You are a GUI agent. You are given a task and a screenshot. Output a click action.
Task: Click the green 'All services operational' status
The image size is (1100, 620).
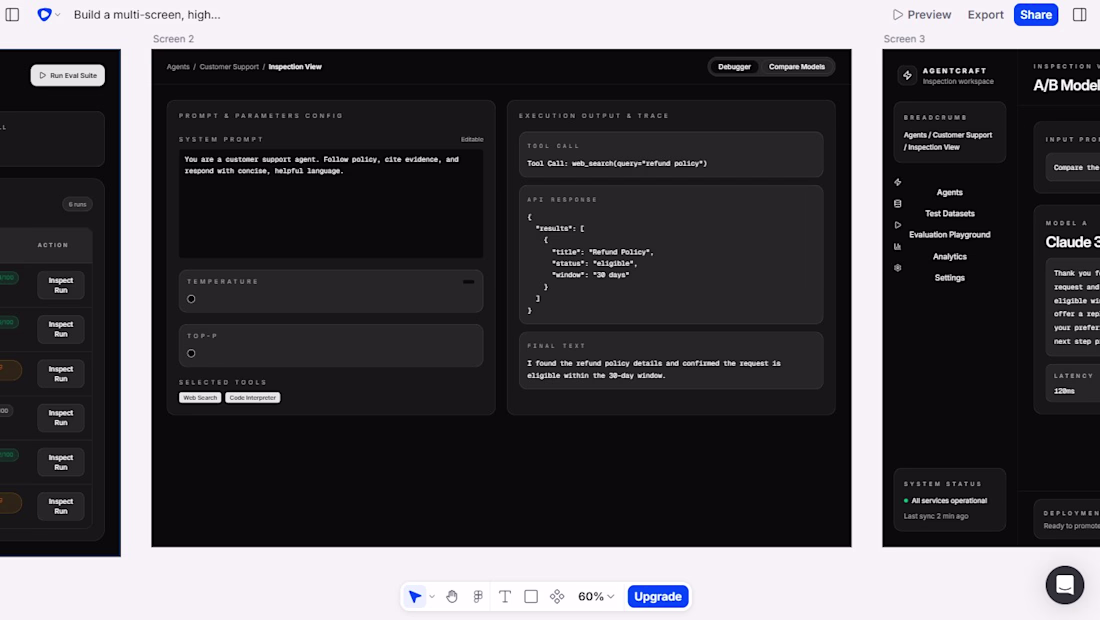pos(945,501)
